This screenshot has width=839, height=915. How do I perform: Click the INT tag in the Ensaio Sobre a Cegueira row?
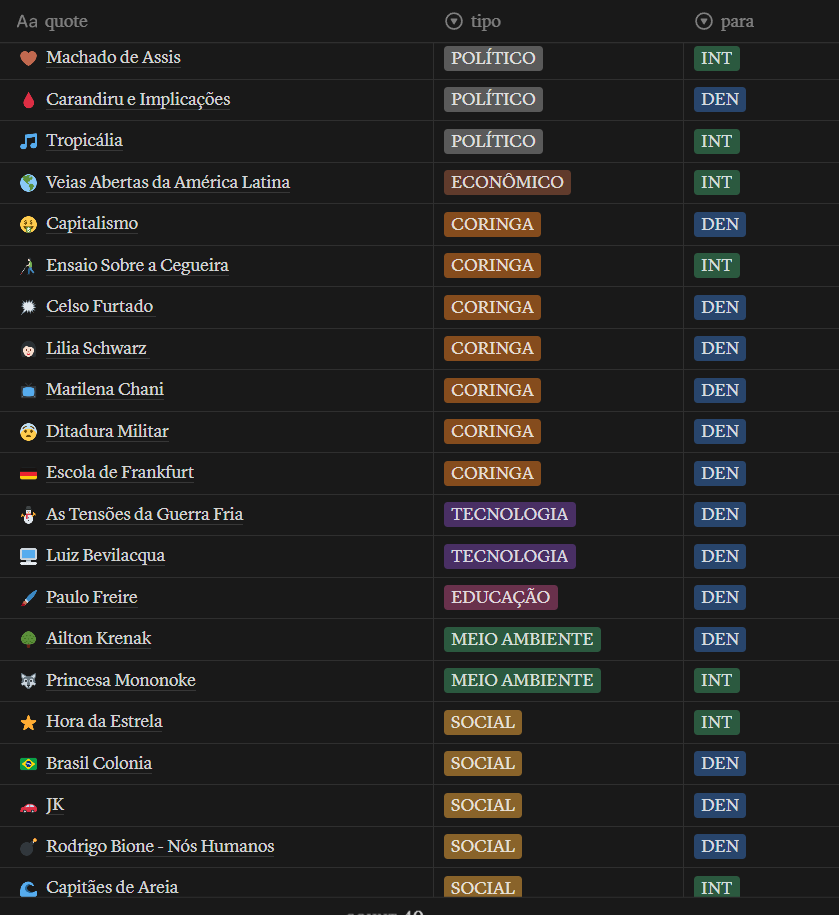[716, 265]
